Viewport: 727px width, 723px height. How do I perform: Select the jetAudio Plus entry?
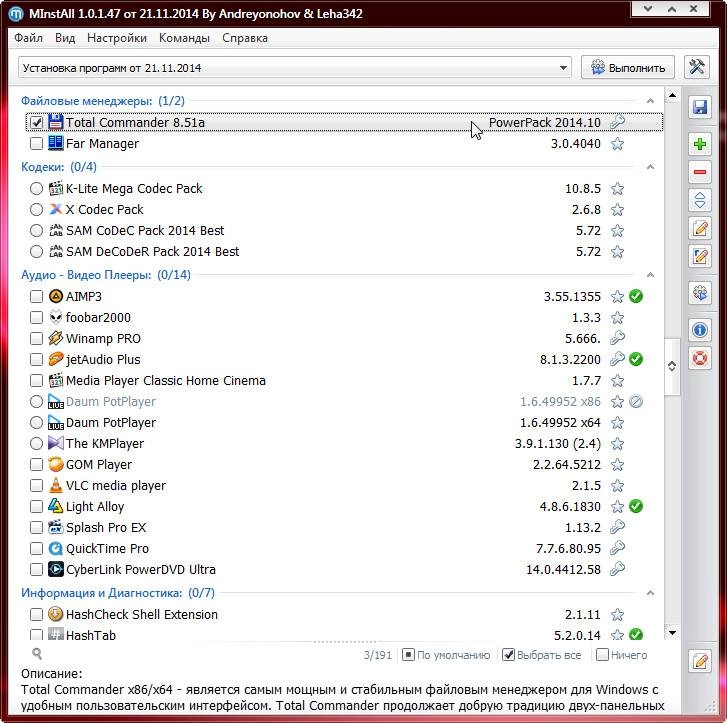click(344, 359)
